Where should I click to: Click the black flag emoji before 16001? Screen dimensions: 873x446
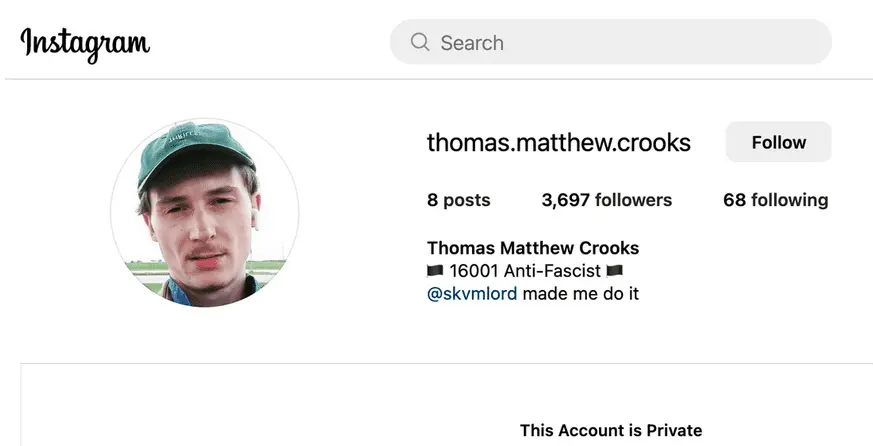click(x=435, y=271)
